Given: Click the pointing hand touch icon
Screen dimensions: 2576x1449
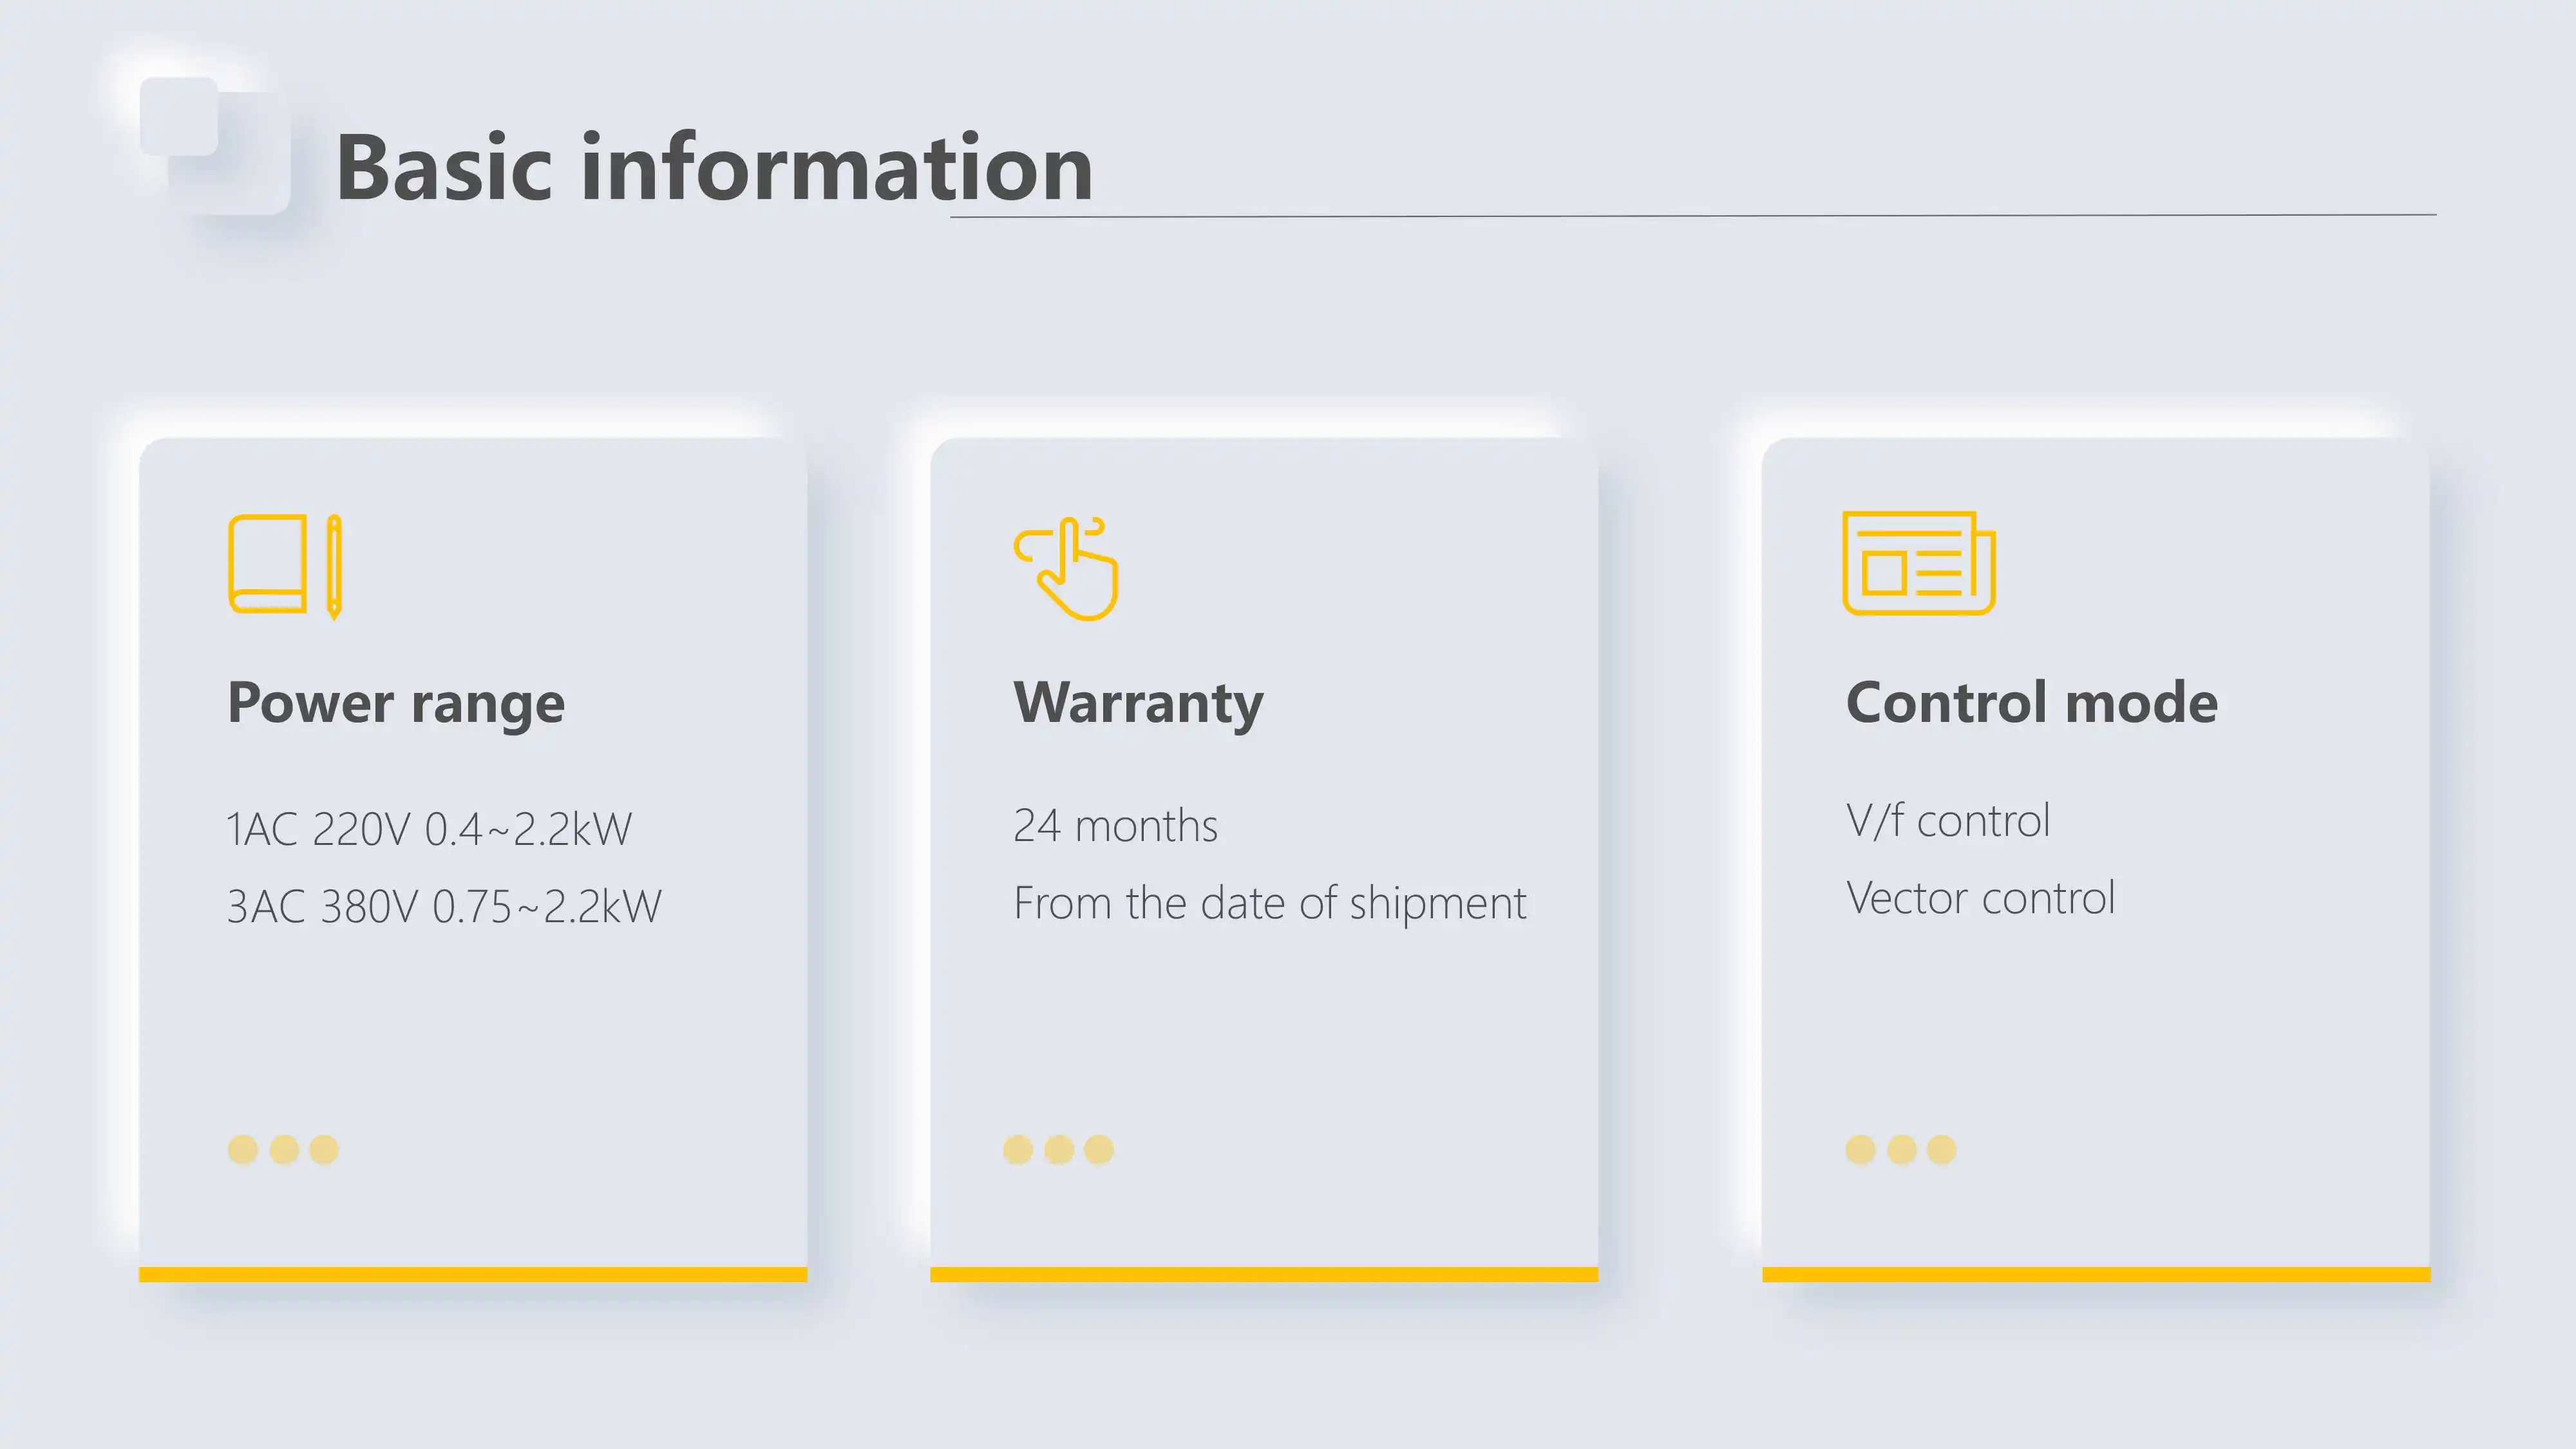Looking at the screenshot, I should (1066, 568).
